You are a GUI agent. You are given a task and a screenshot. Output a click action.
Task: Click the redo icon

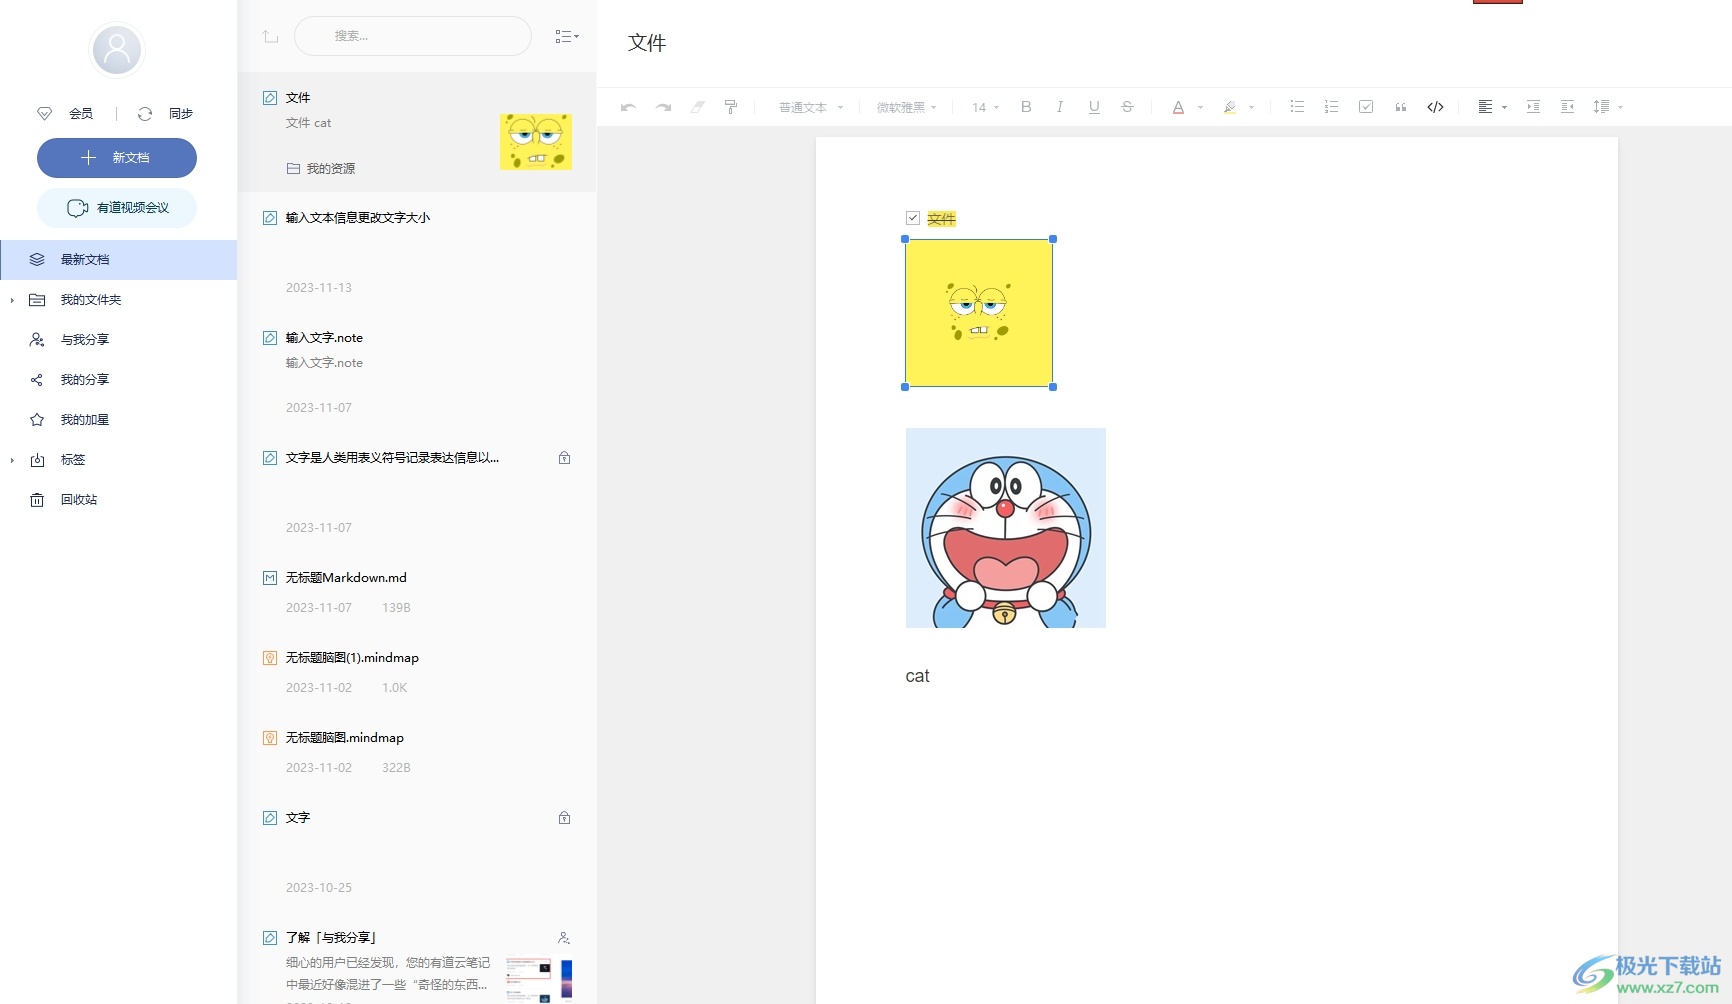click(663, 107)
